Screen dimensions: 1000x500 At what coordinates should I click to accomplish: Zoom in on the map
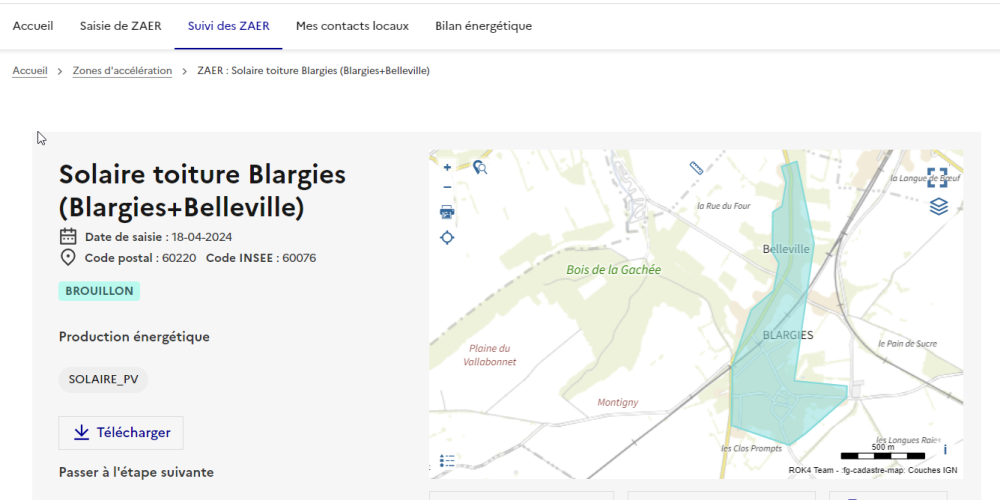447,167
